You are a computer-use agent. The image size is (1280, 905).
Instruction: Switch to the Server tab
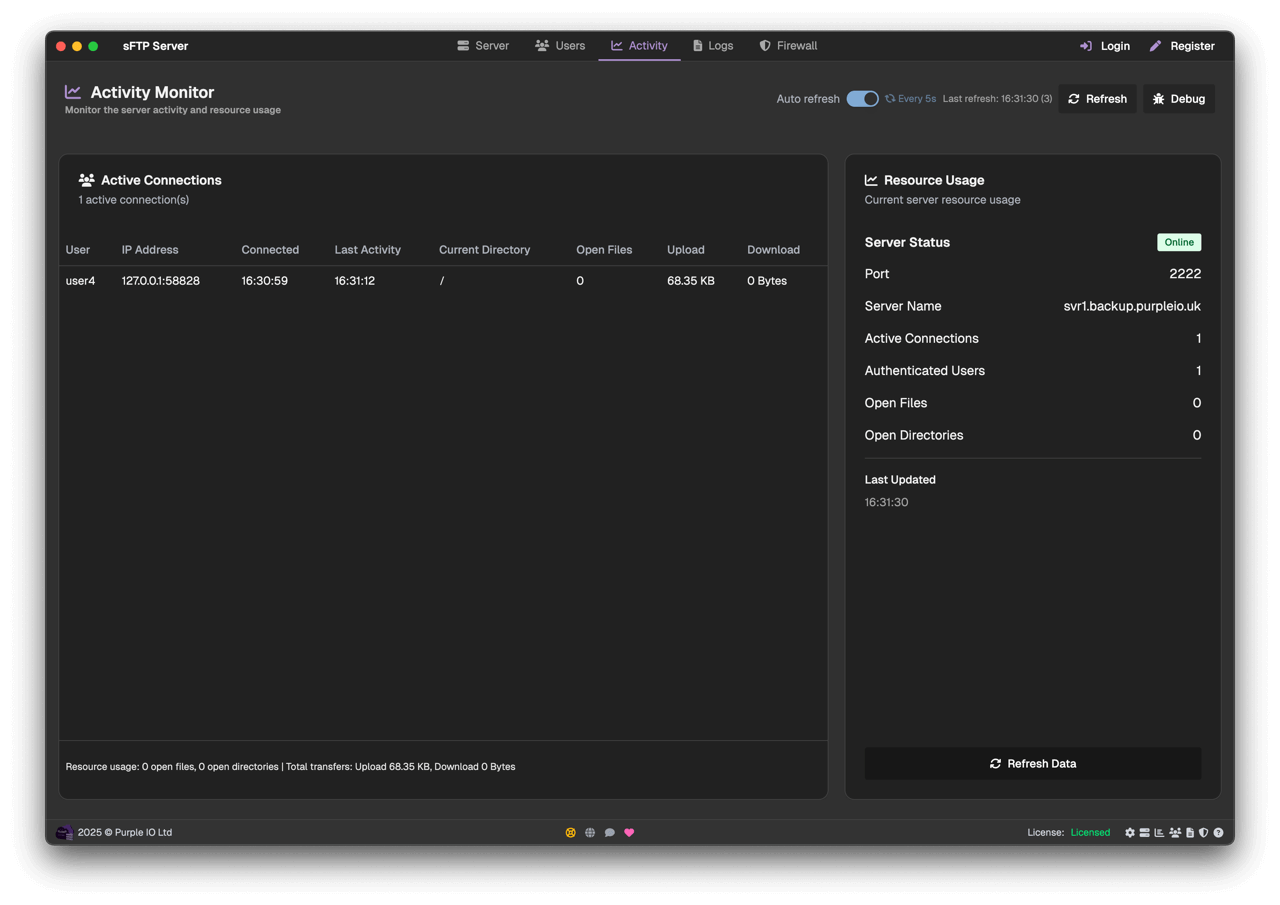(483, 46)
